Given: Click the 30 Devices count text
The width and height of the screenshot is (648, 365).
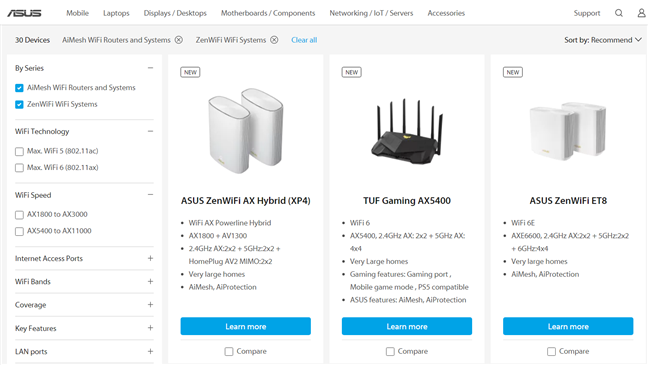Looking at the screenshot, I should click(x=32, y=40).
